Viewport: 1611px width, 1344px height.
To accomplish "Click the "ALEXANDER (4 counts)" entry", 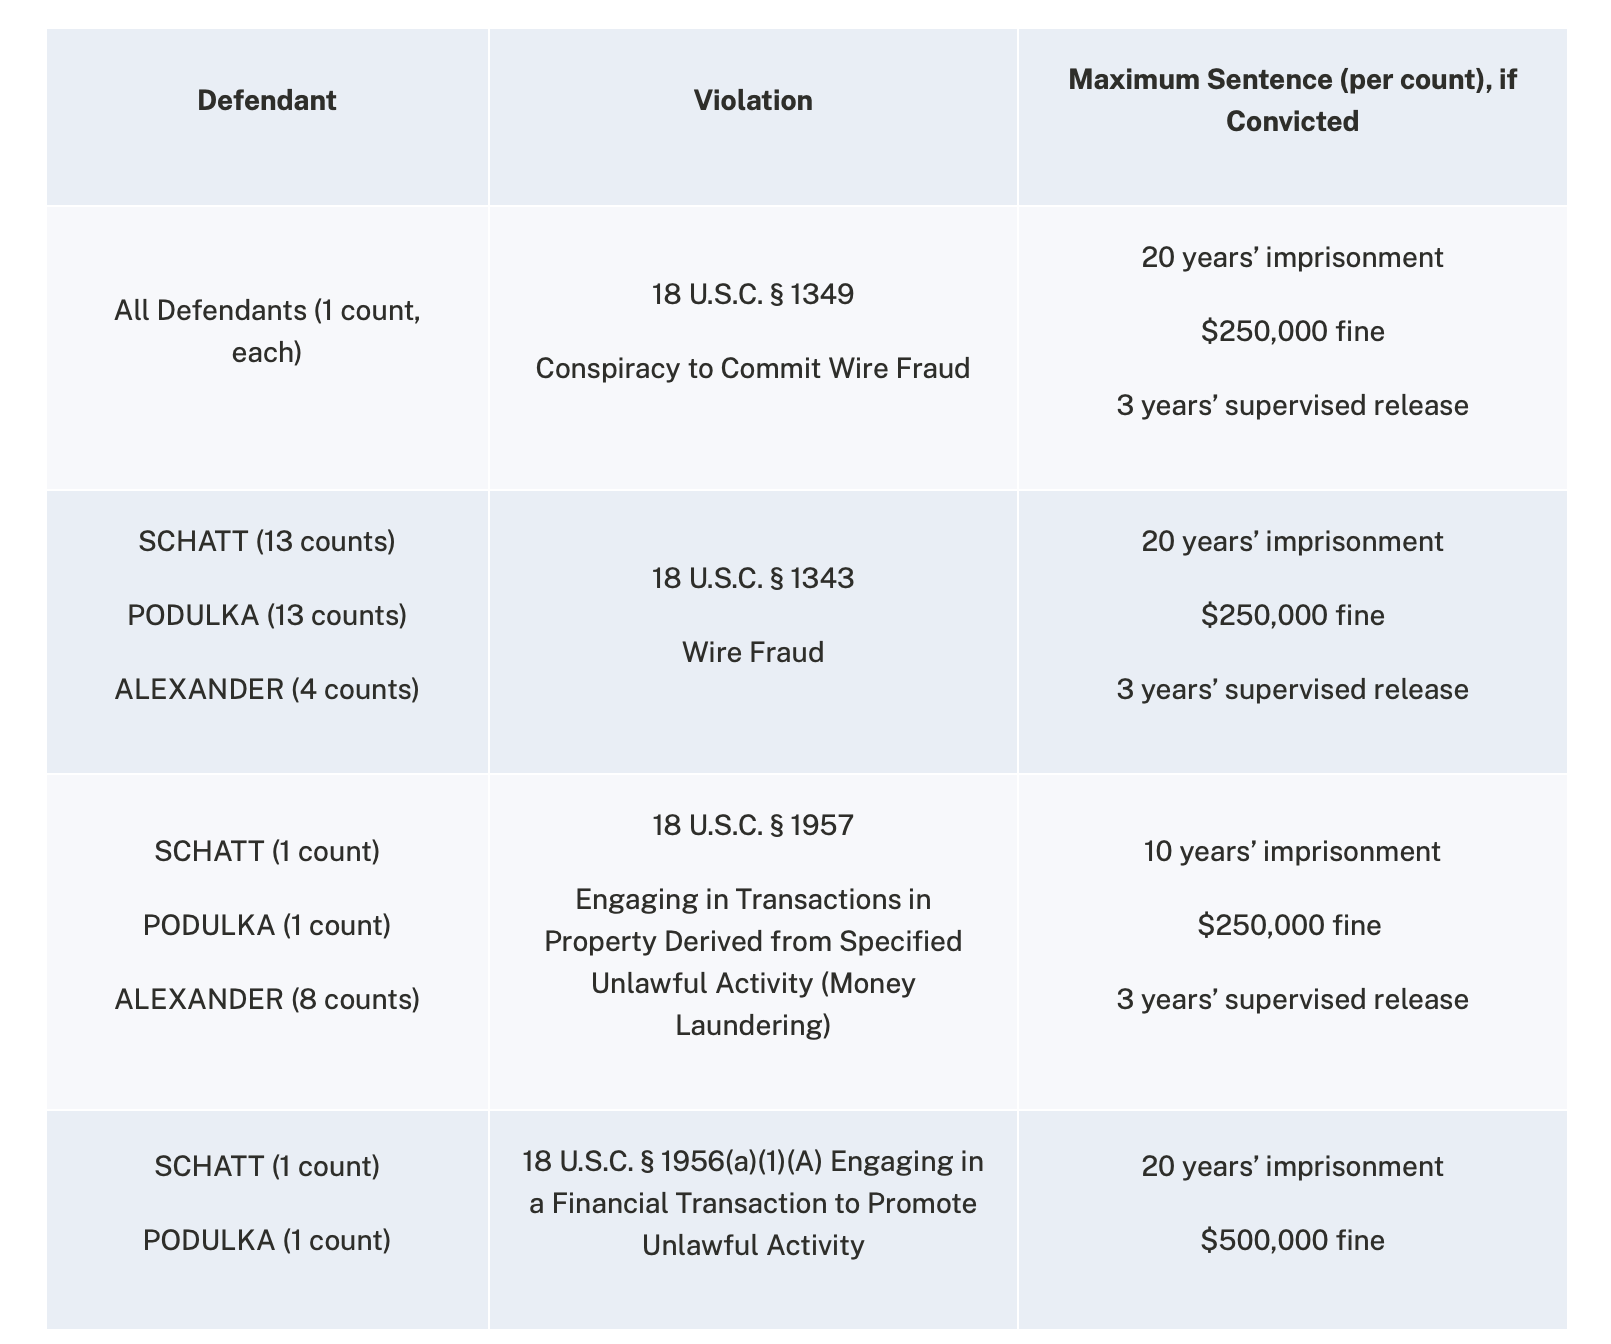I will [267, 690].
